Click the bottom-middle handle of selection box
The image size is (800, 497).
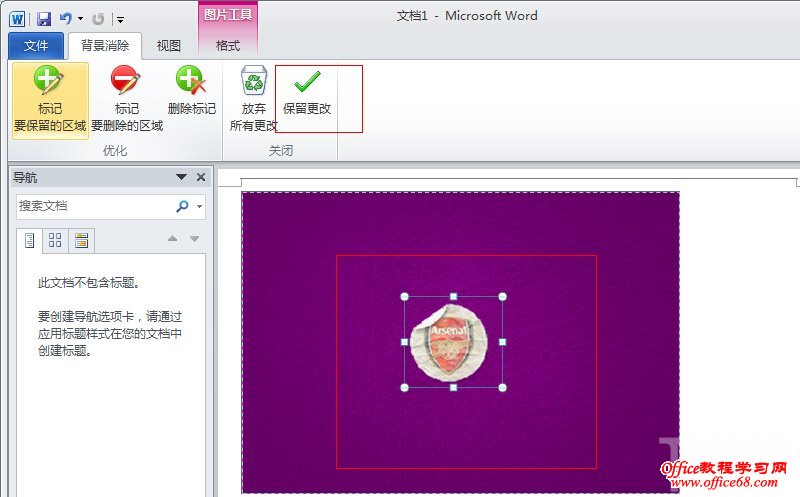[x=453, y=388]
